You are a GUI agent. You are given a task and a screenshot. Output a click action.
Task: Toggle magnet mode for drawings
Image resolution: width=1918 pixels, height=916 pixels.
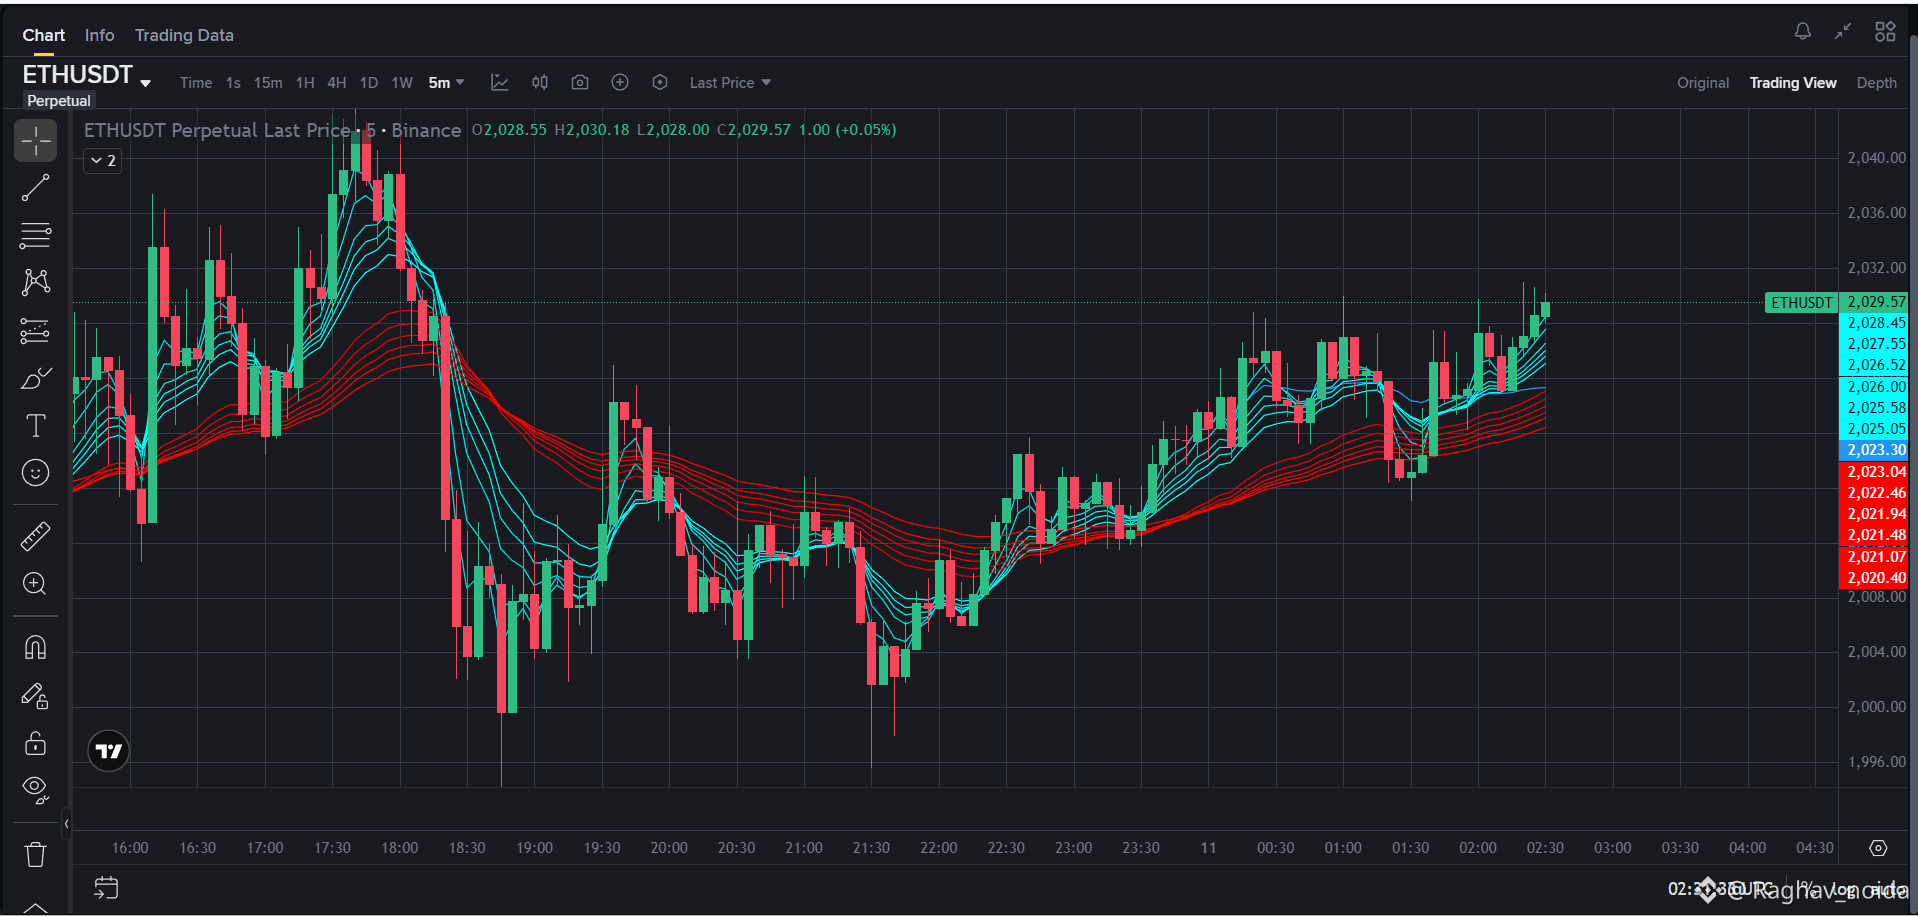pos(35,648)
